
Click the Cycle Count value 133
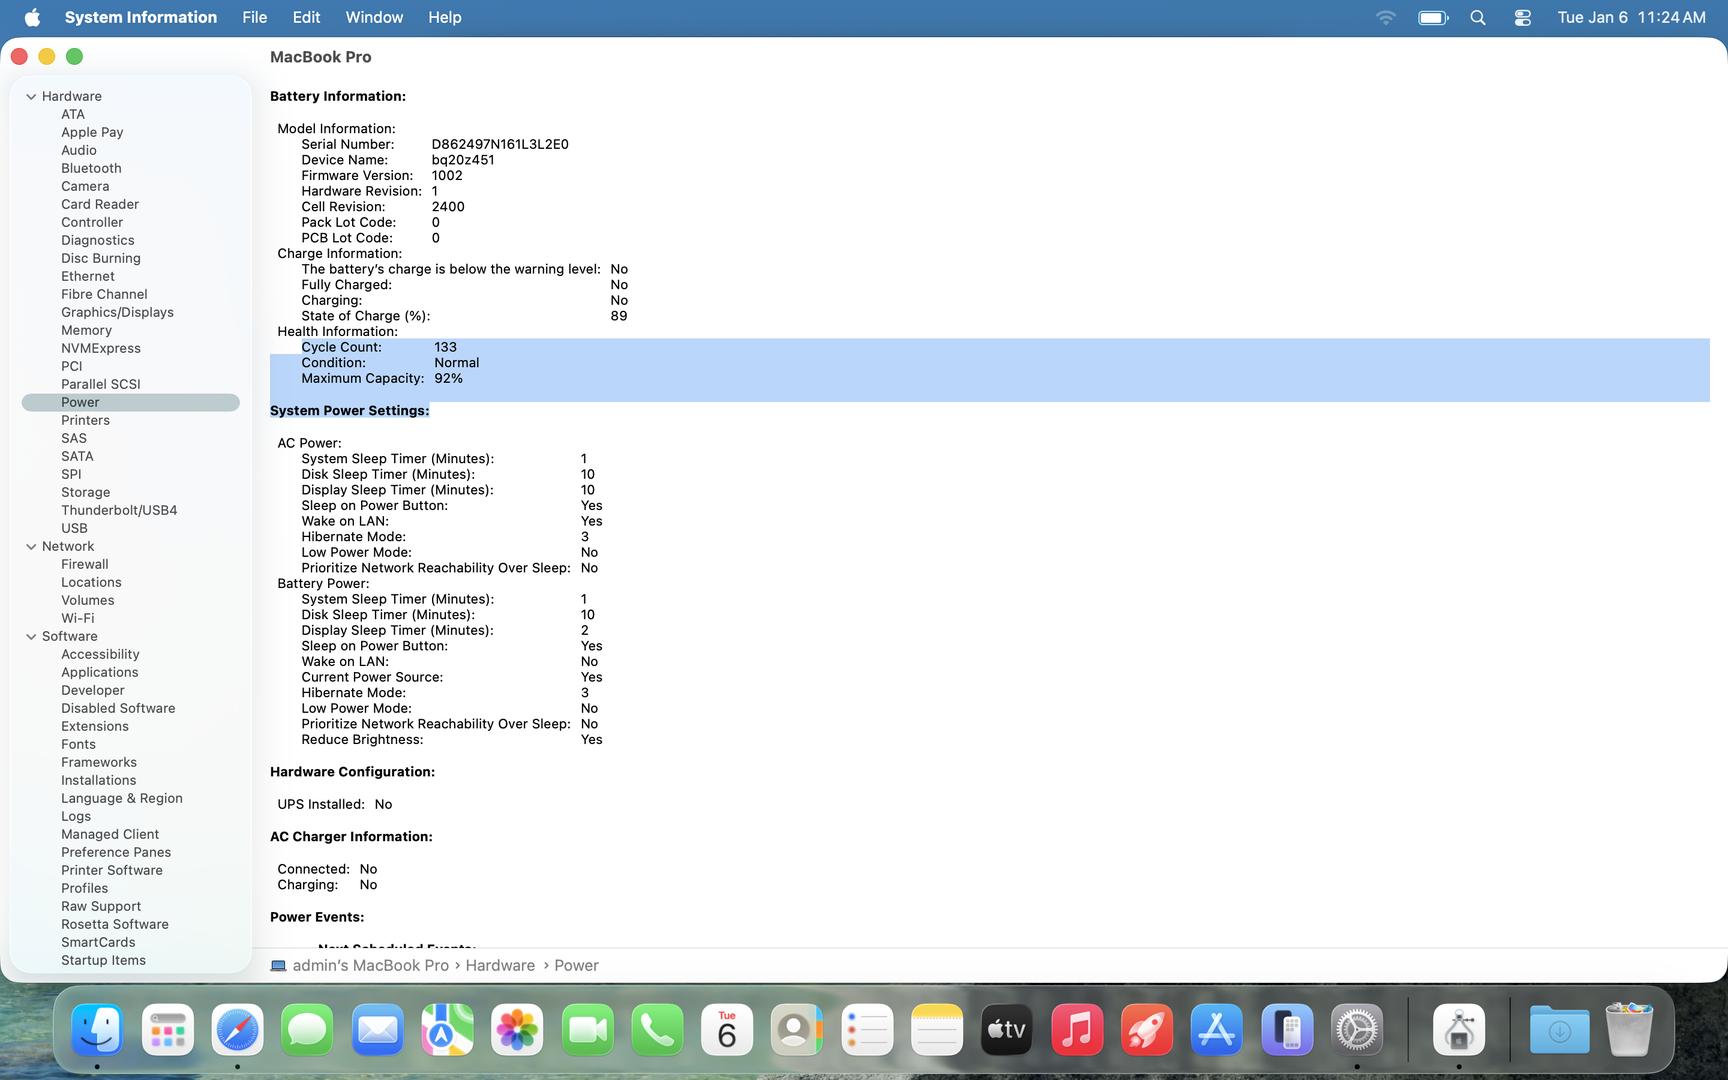(445, 347)
